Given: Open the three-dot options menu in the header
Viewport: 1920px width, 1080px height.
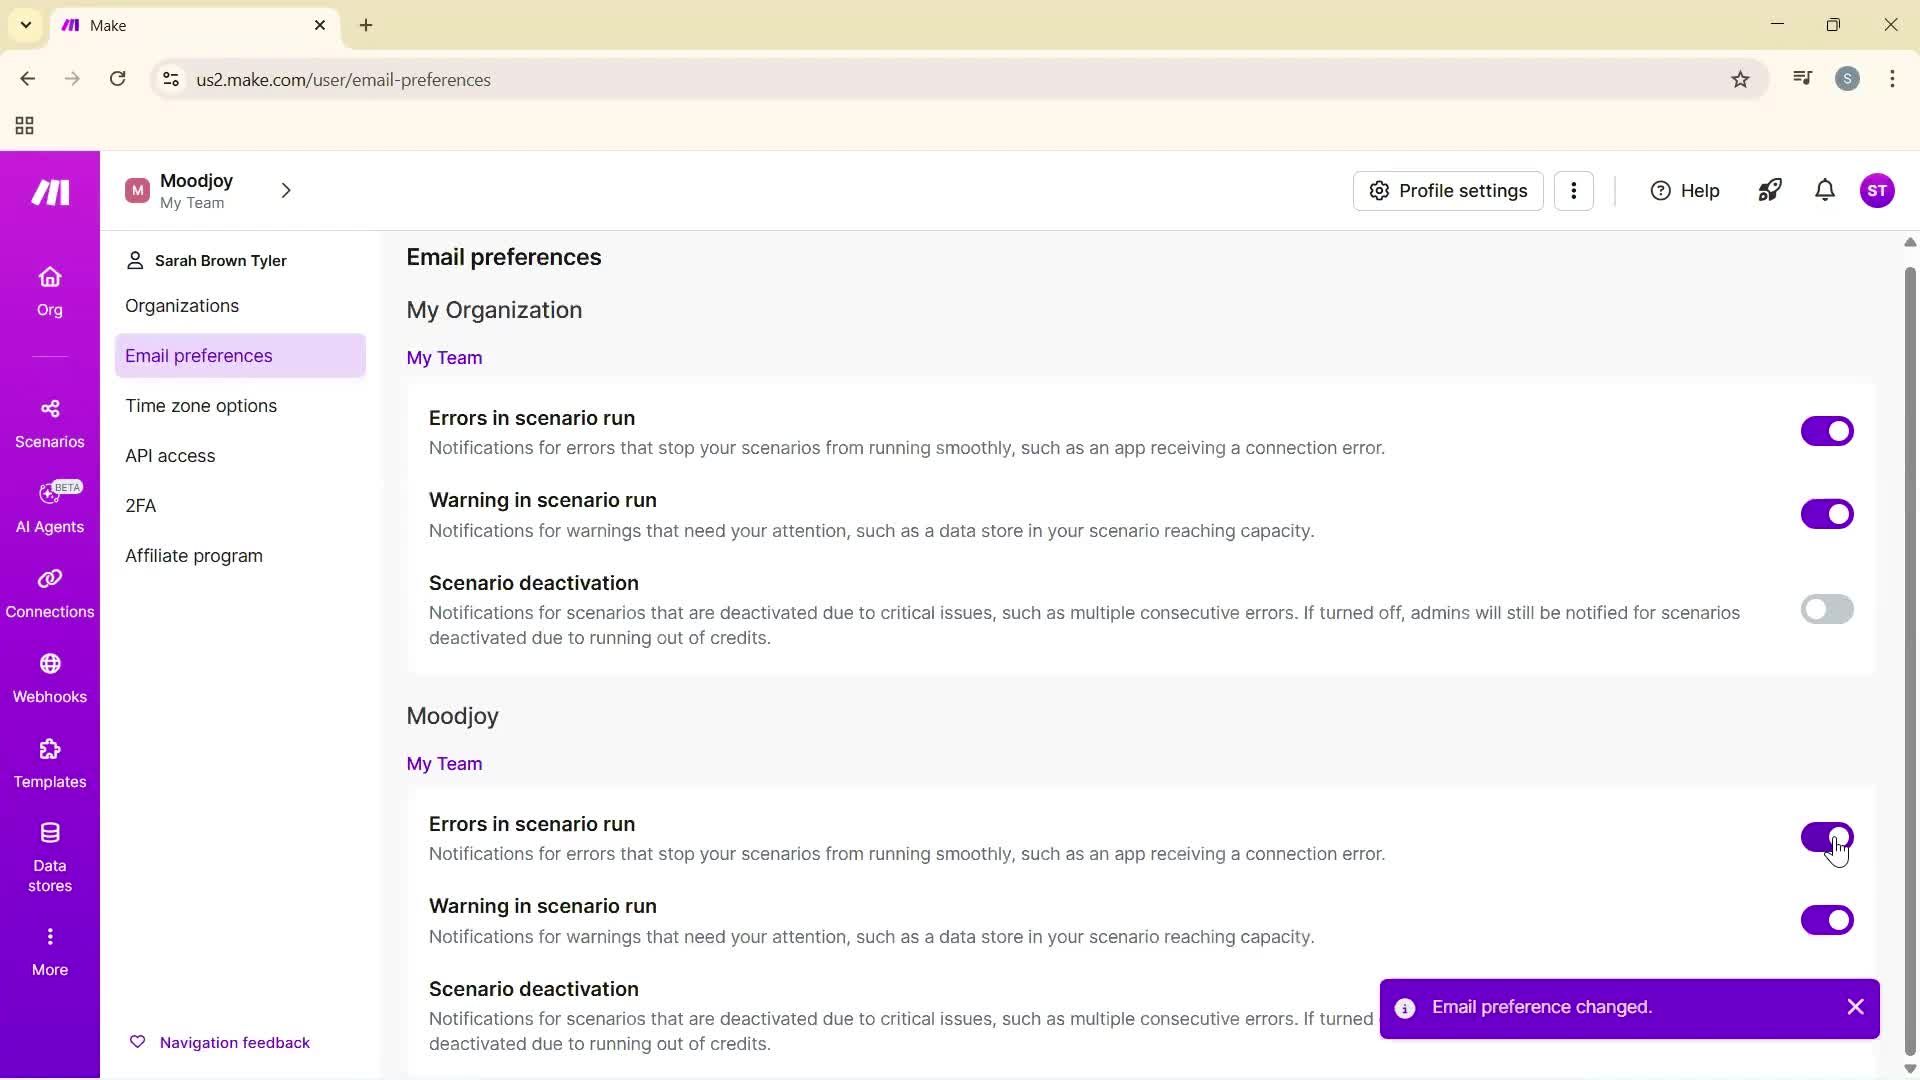Looking at the screenshot, I should (x=1575, y=190).
